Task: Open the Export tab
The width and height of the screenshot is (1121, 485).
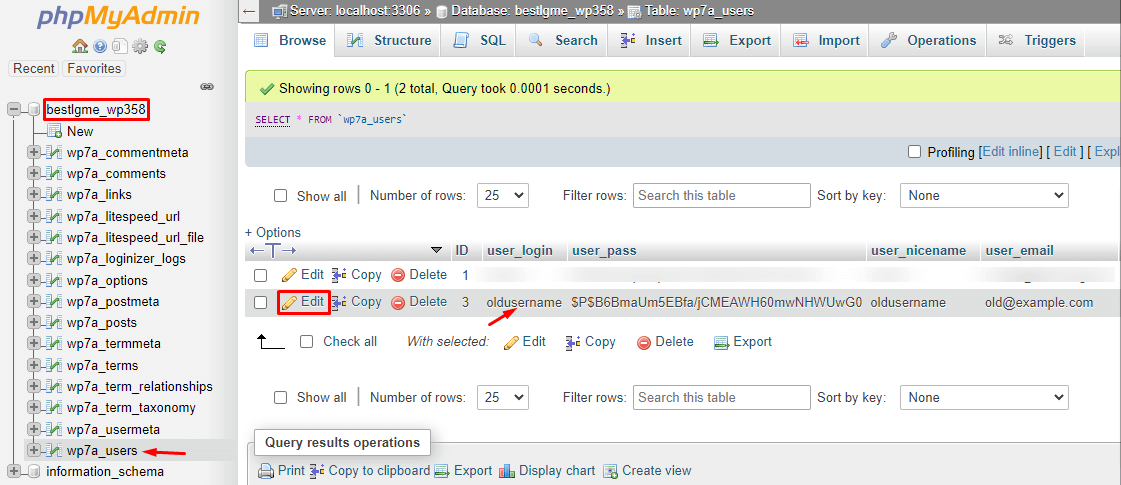Action: click(736, 41)
